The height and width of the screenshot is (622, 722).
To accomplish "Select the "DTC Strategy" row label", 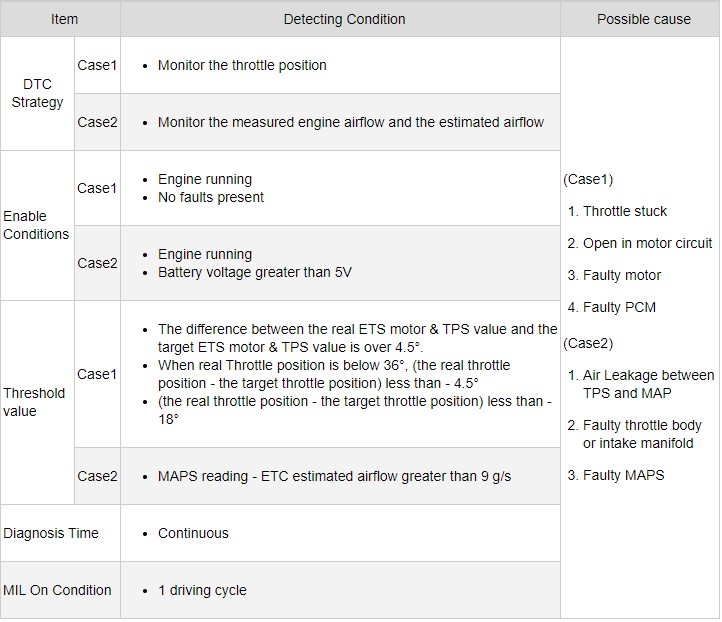I will pos(37,93).
